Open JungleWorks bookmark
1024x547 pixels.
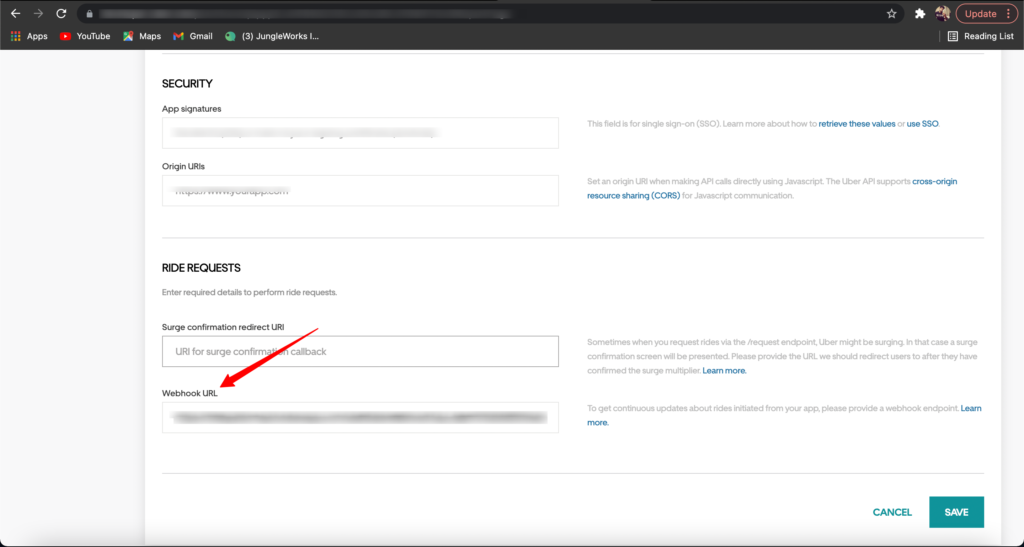272,36
